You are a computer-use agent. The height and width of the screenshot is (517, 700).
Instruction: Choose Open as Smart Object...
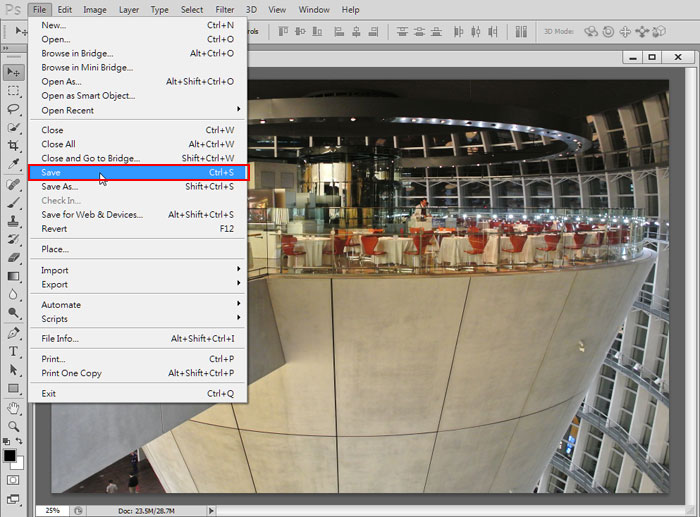tap(137, 96)
